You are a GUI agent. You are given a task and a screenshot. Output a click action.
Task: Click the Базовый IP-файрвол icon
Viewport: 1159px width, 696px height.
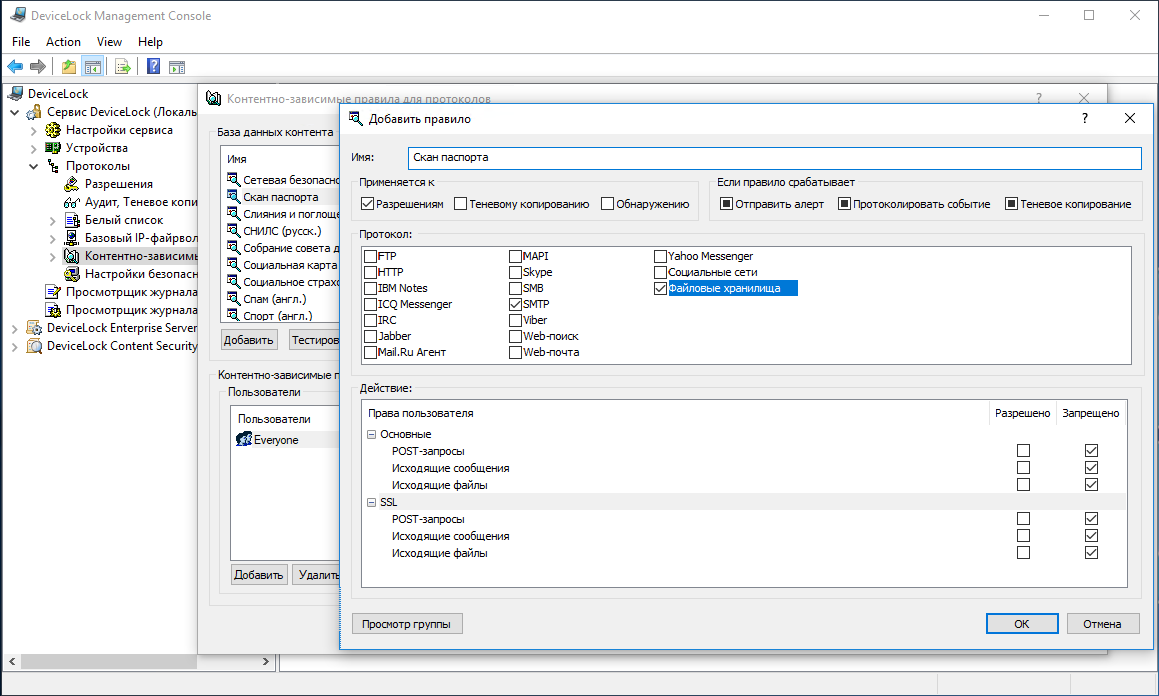tap(72, 238)
